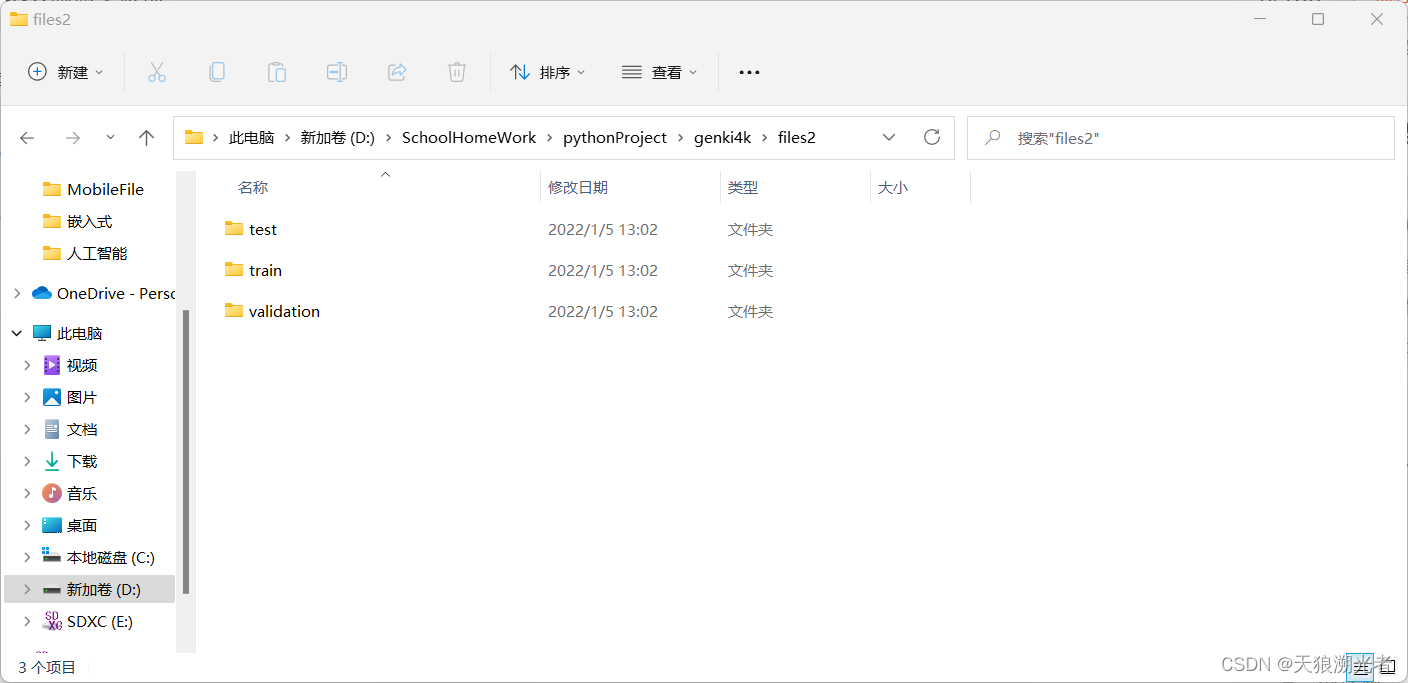Click the Downloads (下载) arrow icon
This screenshot has height=683, width=1408.
[x=52, y=461]
